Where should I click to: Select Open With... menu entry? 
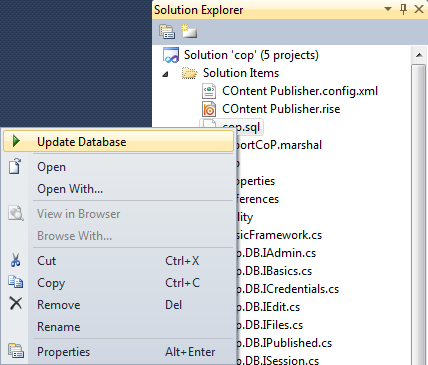pyautogui.click(x=118, y=189)
